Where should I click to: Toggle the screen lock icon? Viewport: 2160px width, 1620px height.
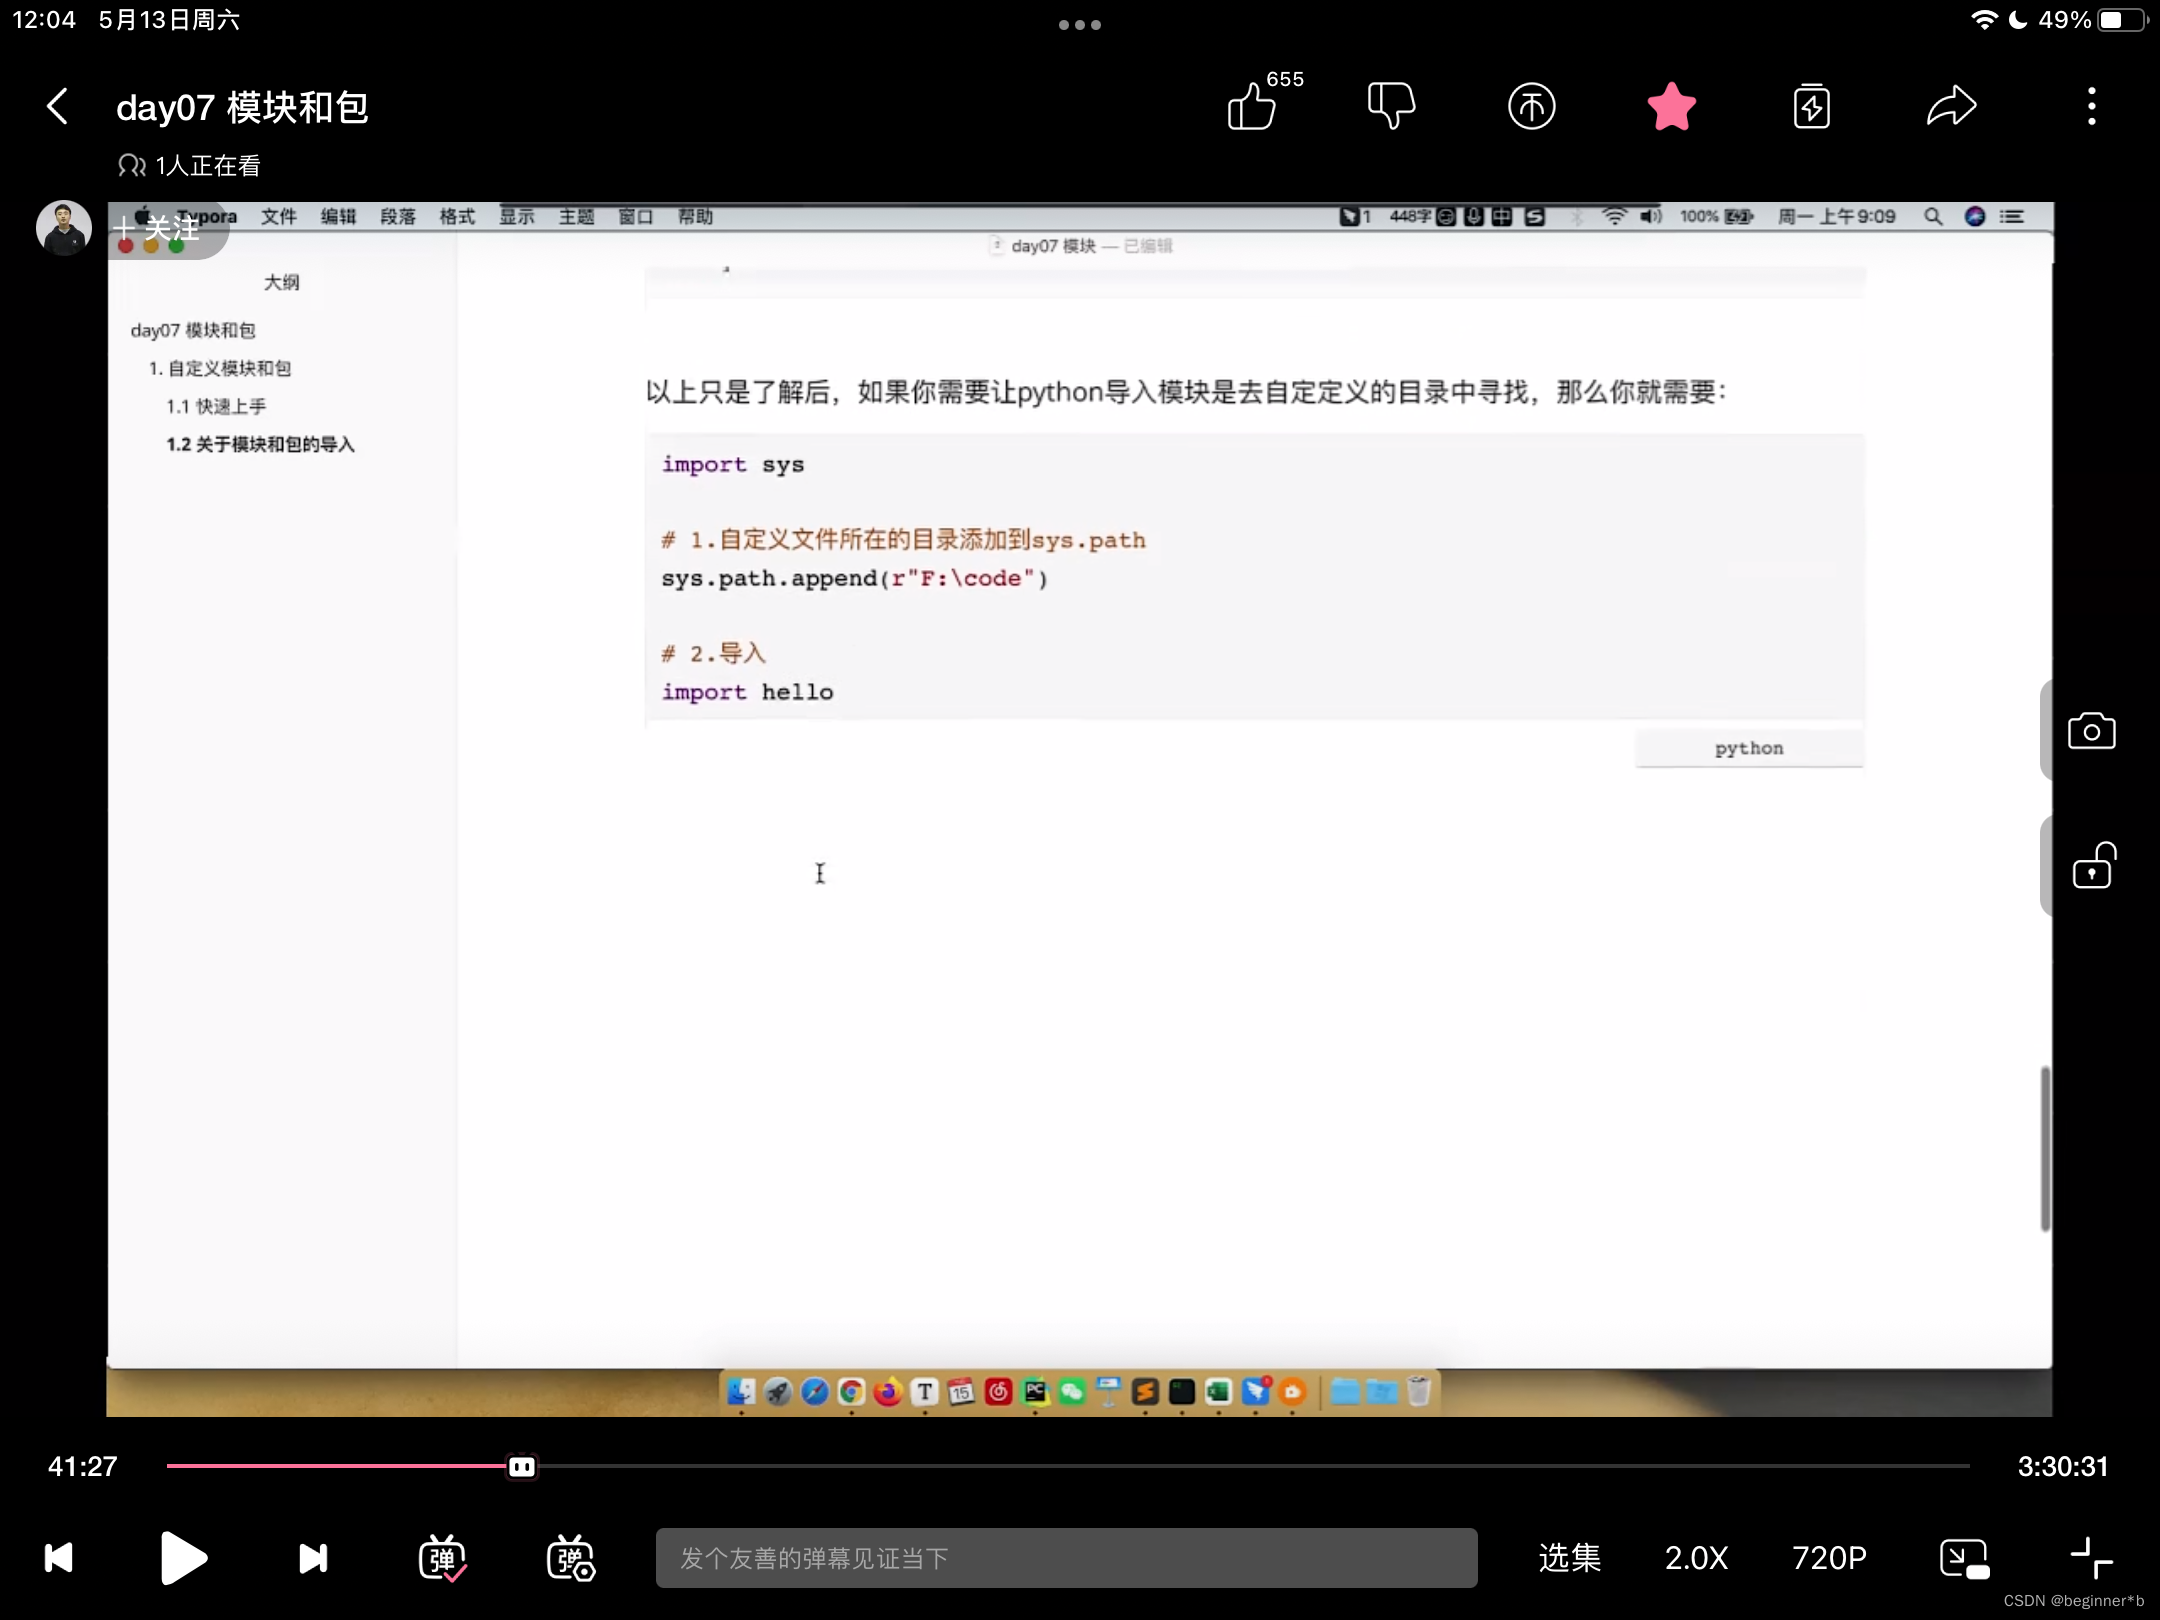[2091, 866]
